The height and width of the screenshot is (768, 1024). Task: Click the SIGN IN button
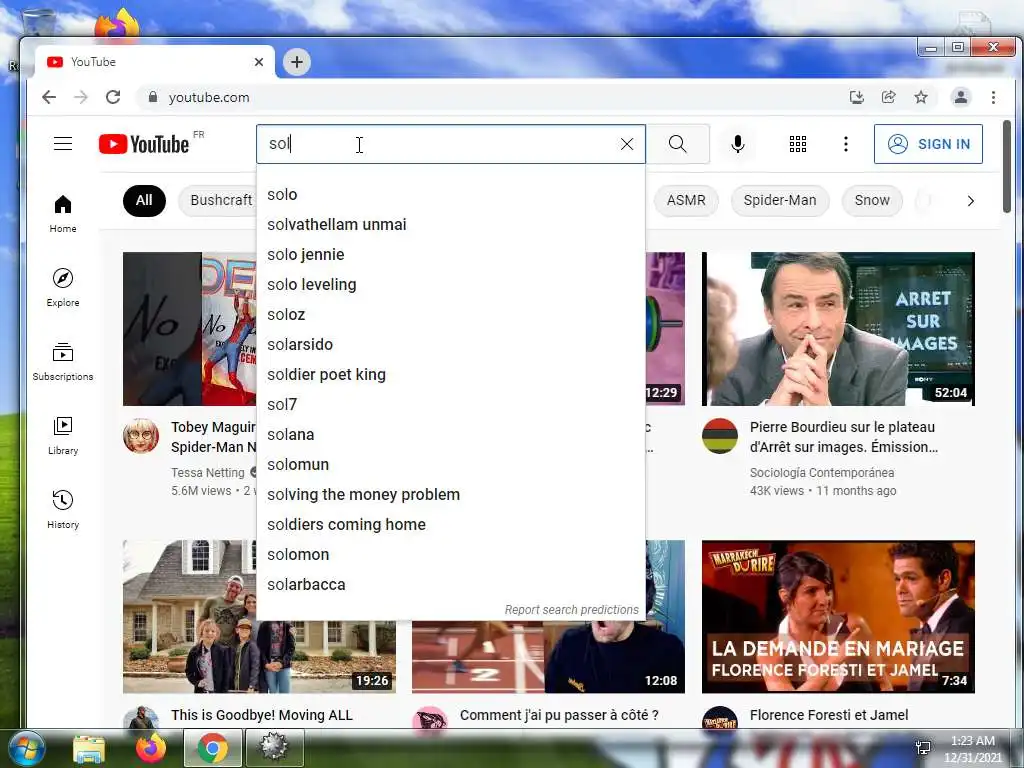tap(928, 144)
